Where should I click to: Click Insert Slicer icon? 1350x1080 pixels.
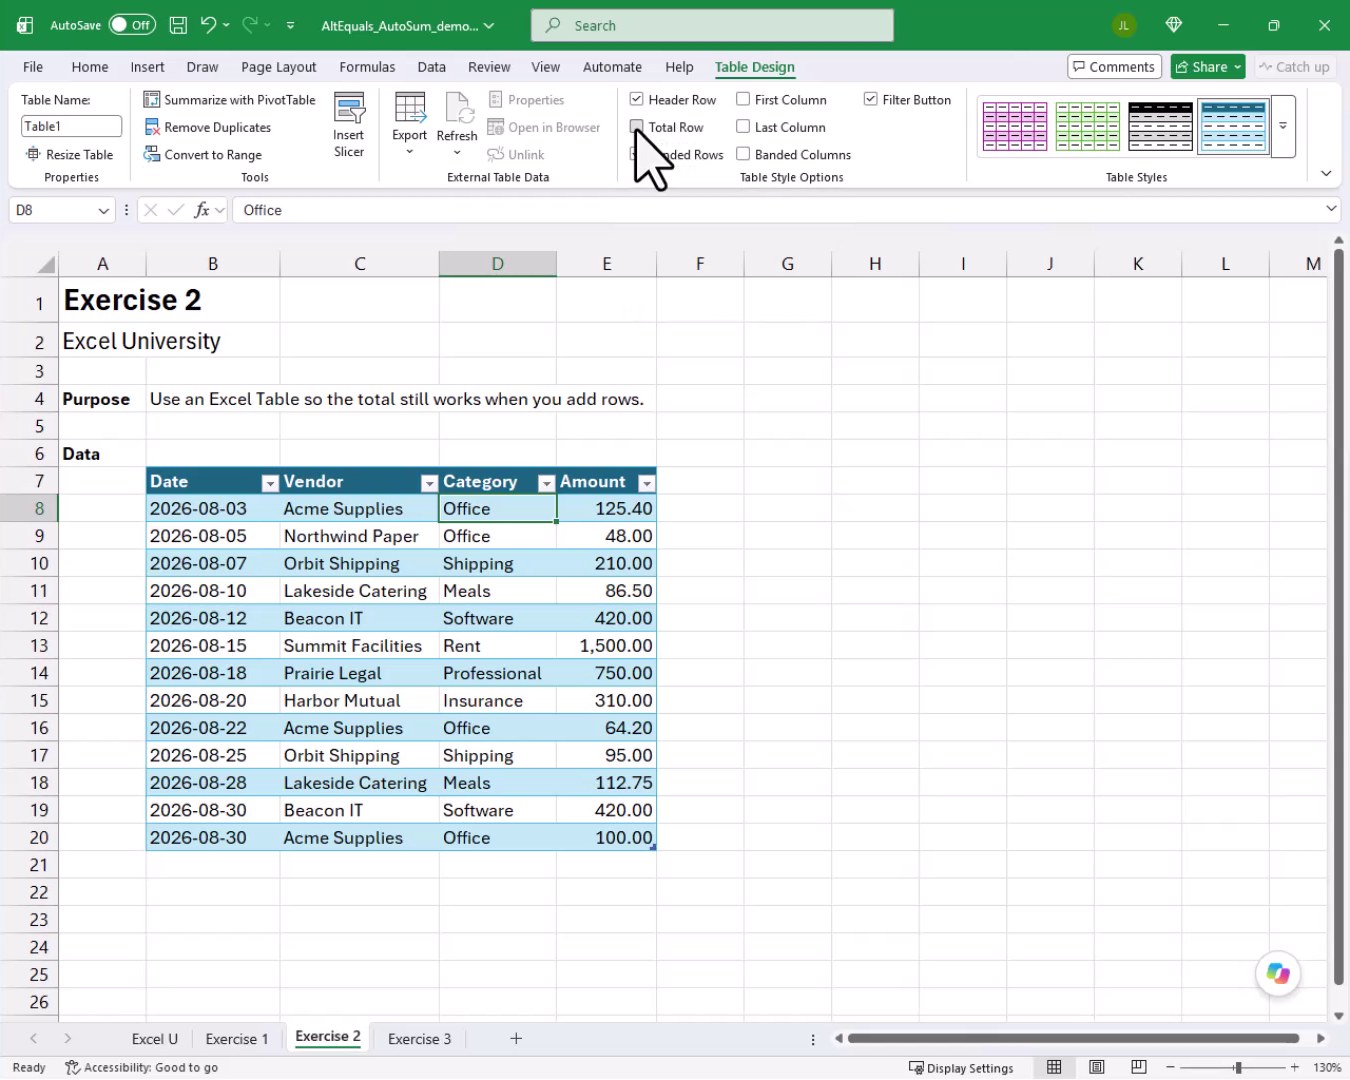point(349,125)
